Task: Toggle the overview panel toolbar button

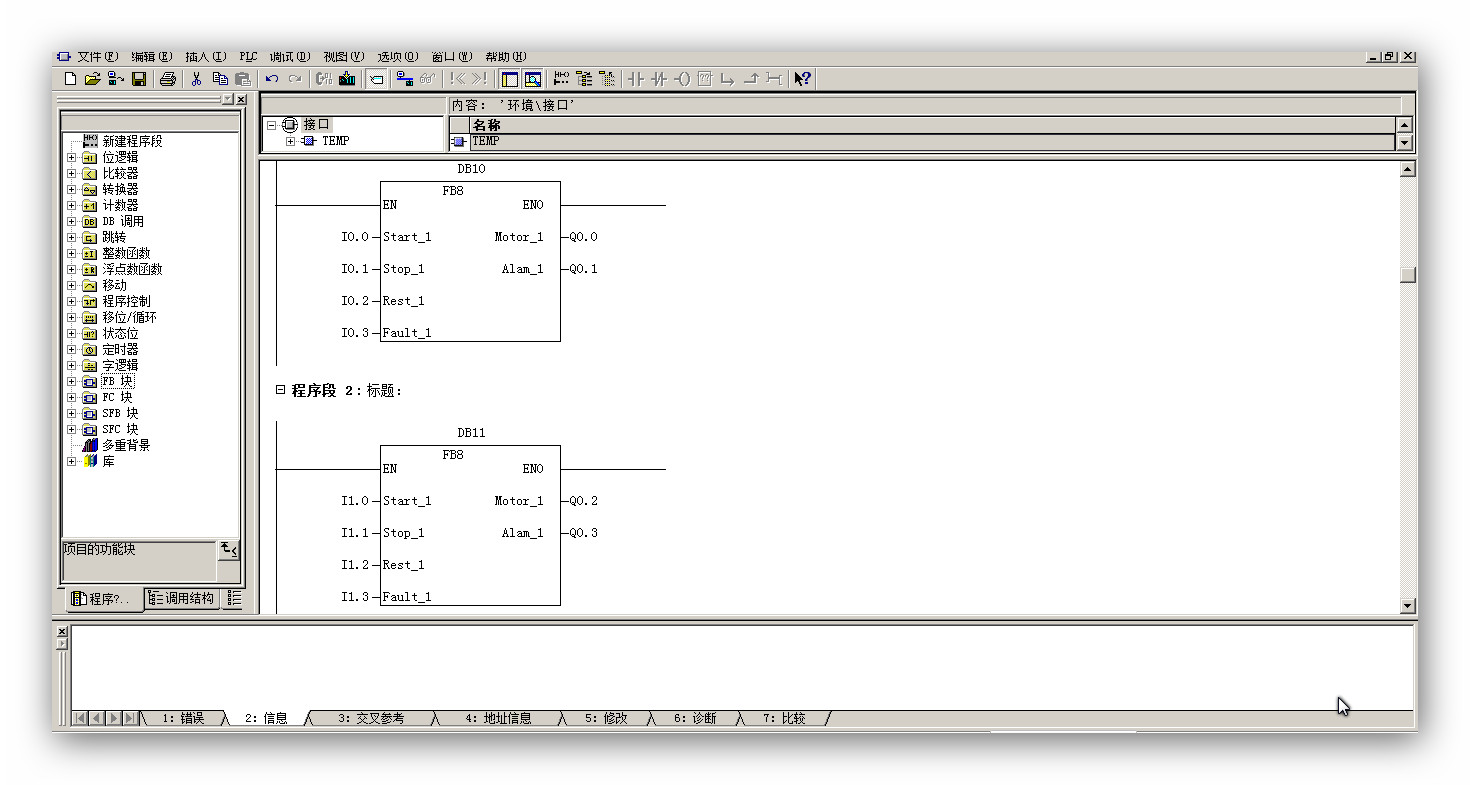Action: (x=510, y=79)
